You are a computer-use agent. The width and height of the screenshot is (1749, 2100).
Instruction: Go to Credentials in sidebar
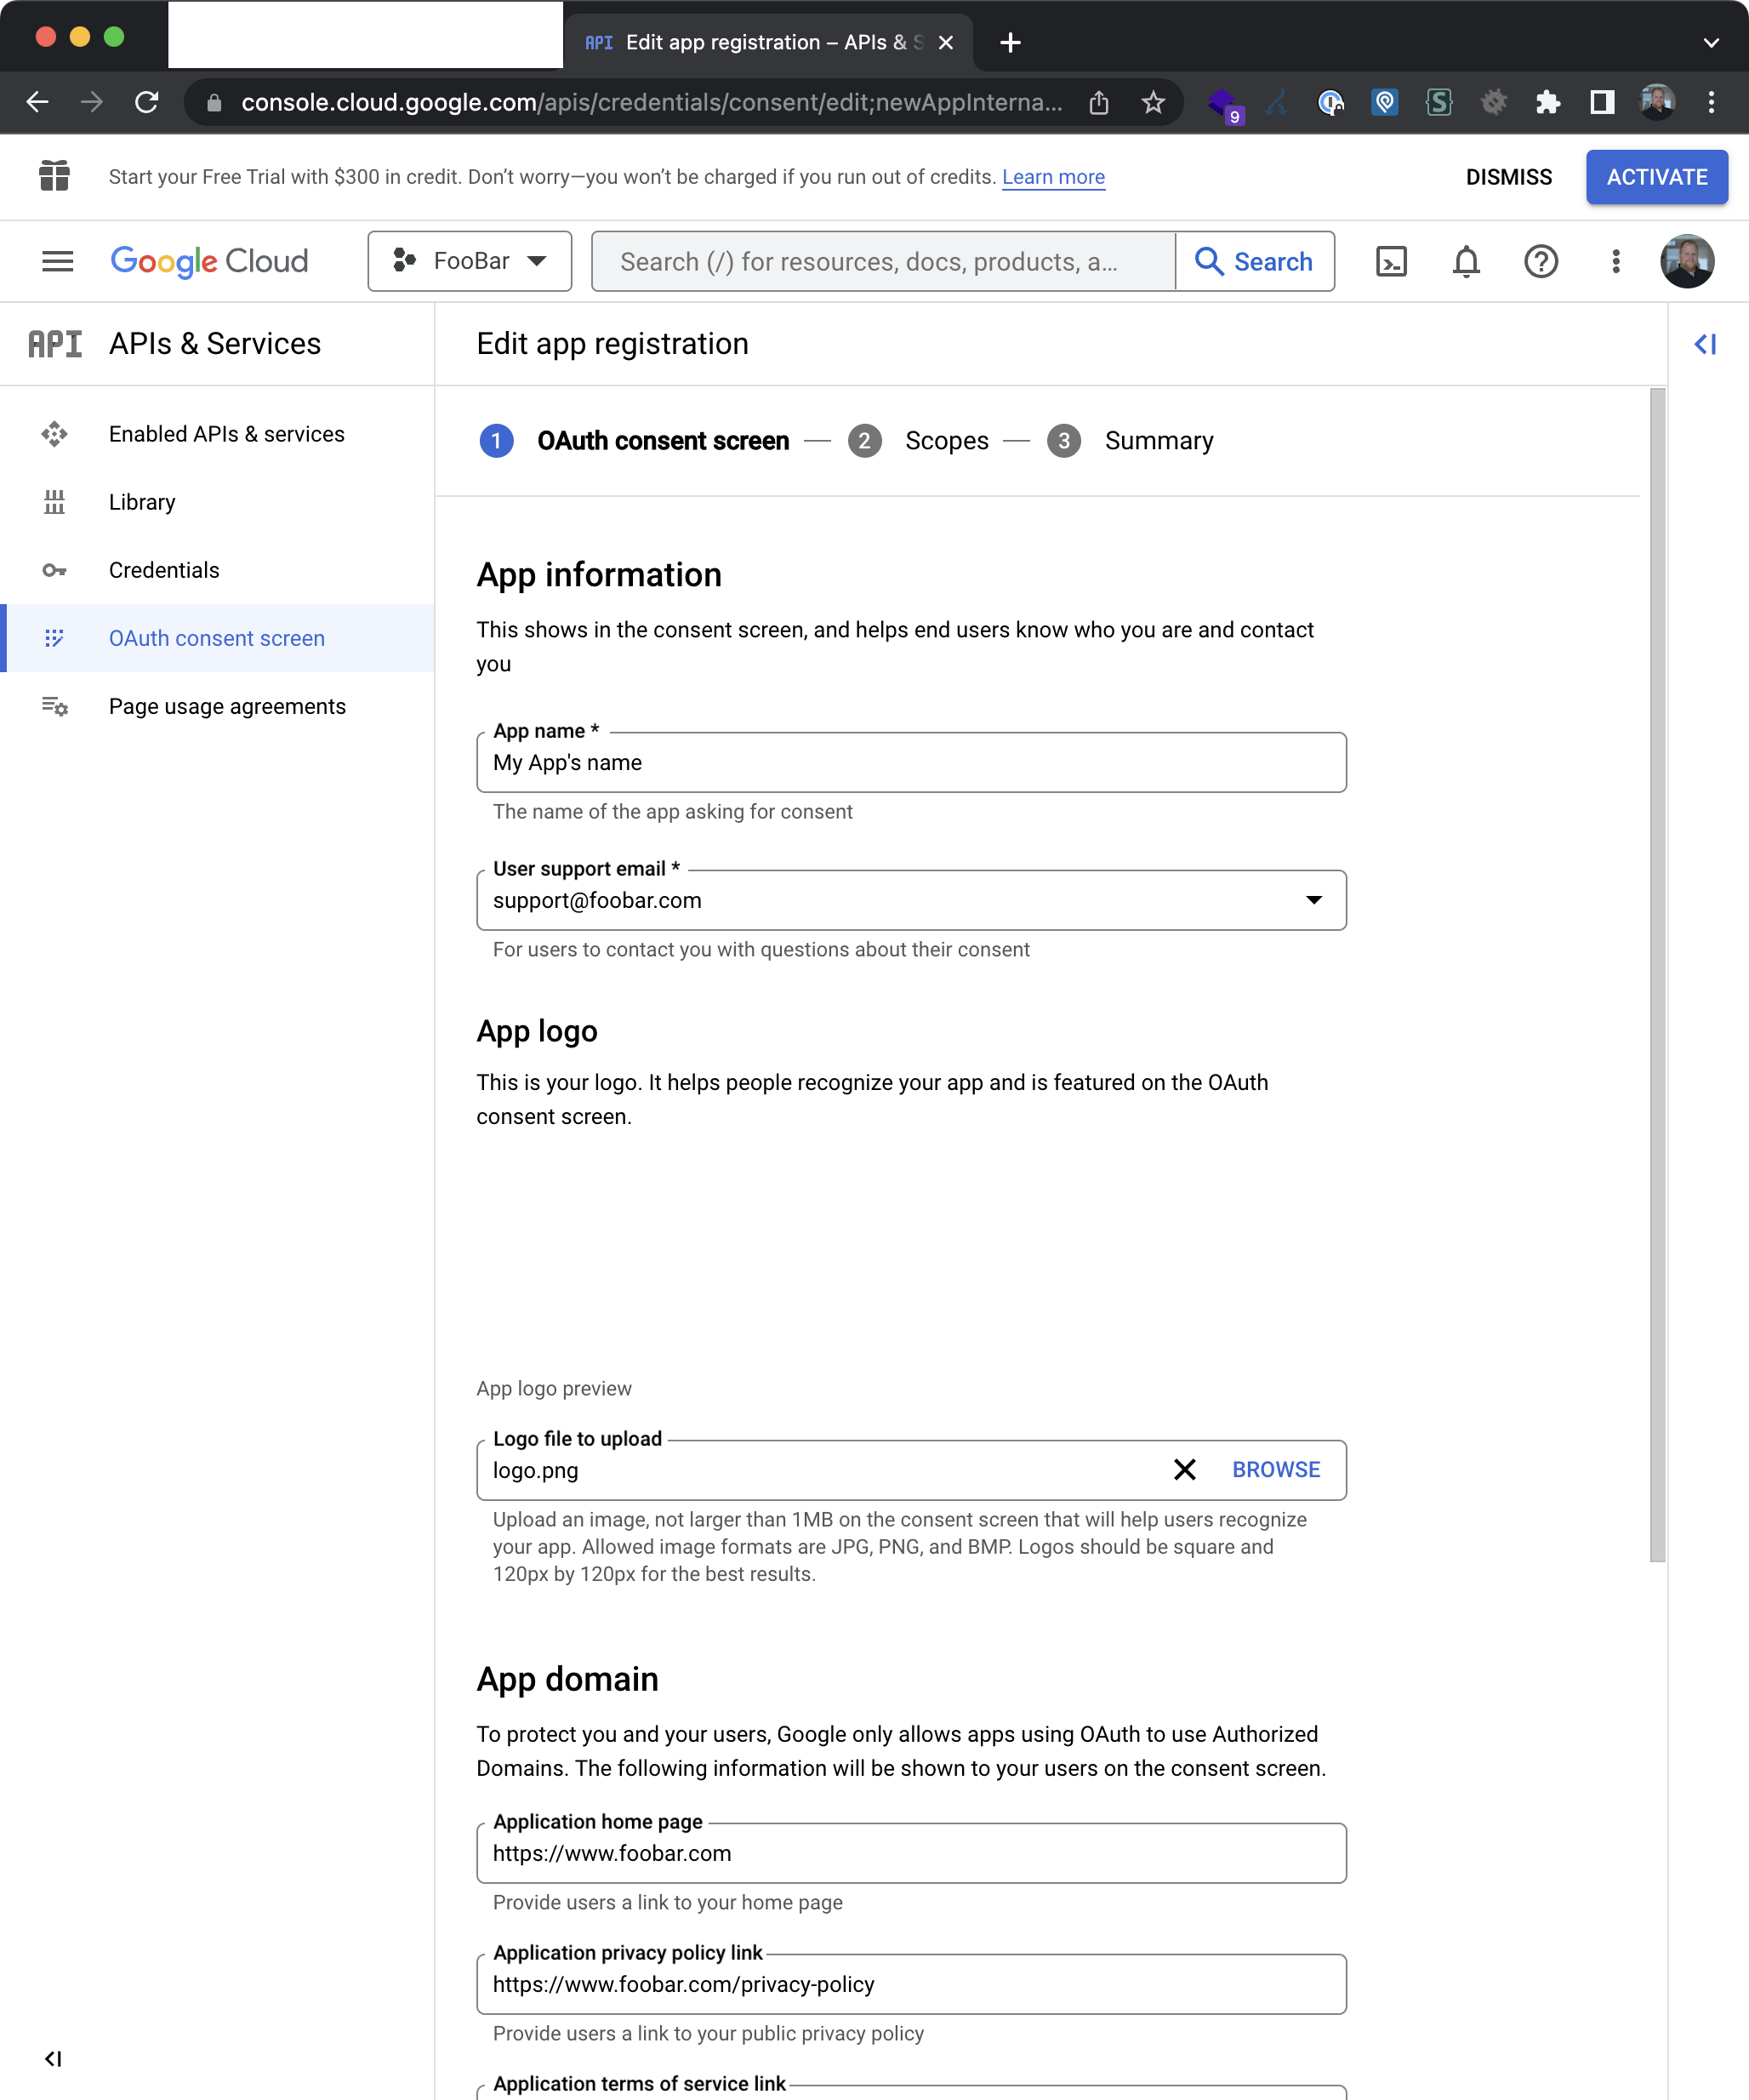click(164, 570)
